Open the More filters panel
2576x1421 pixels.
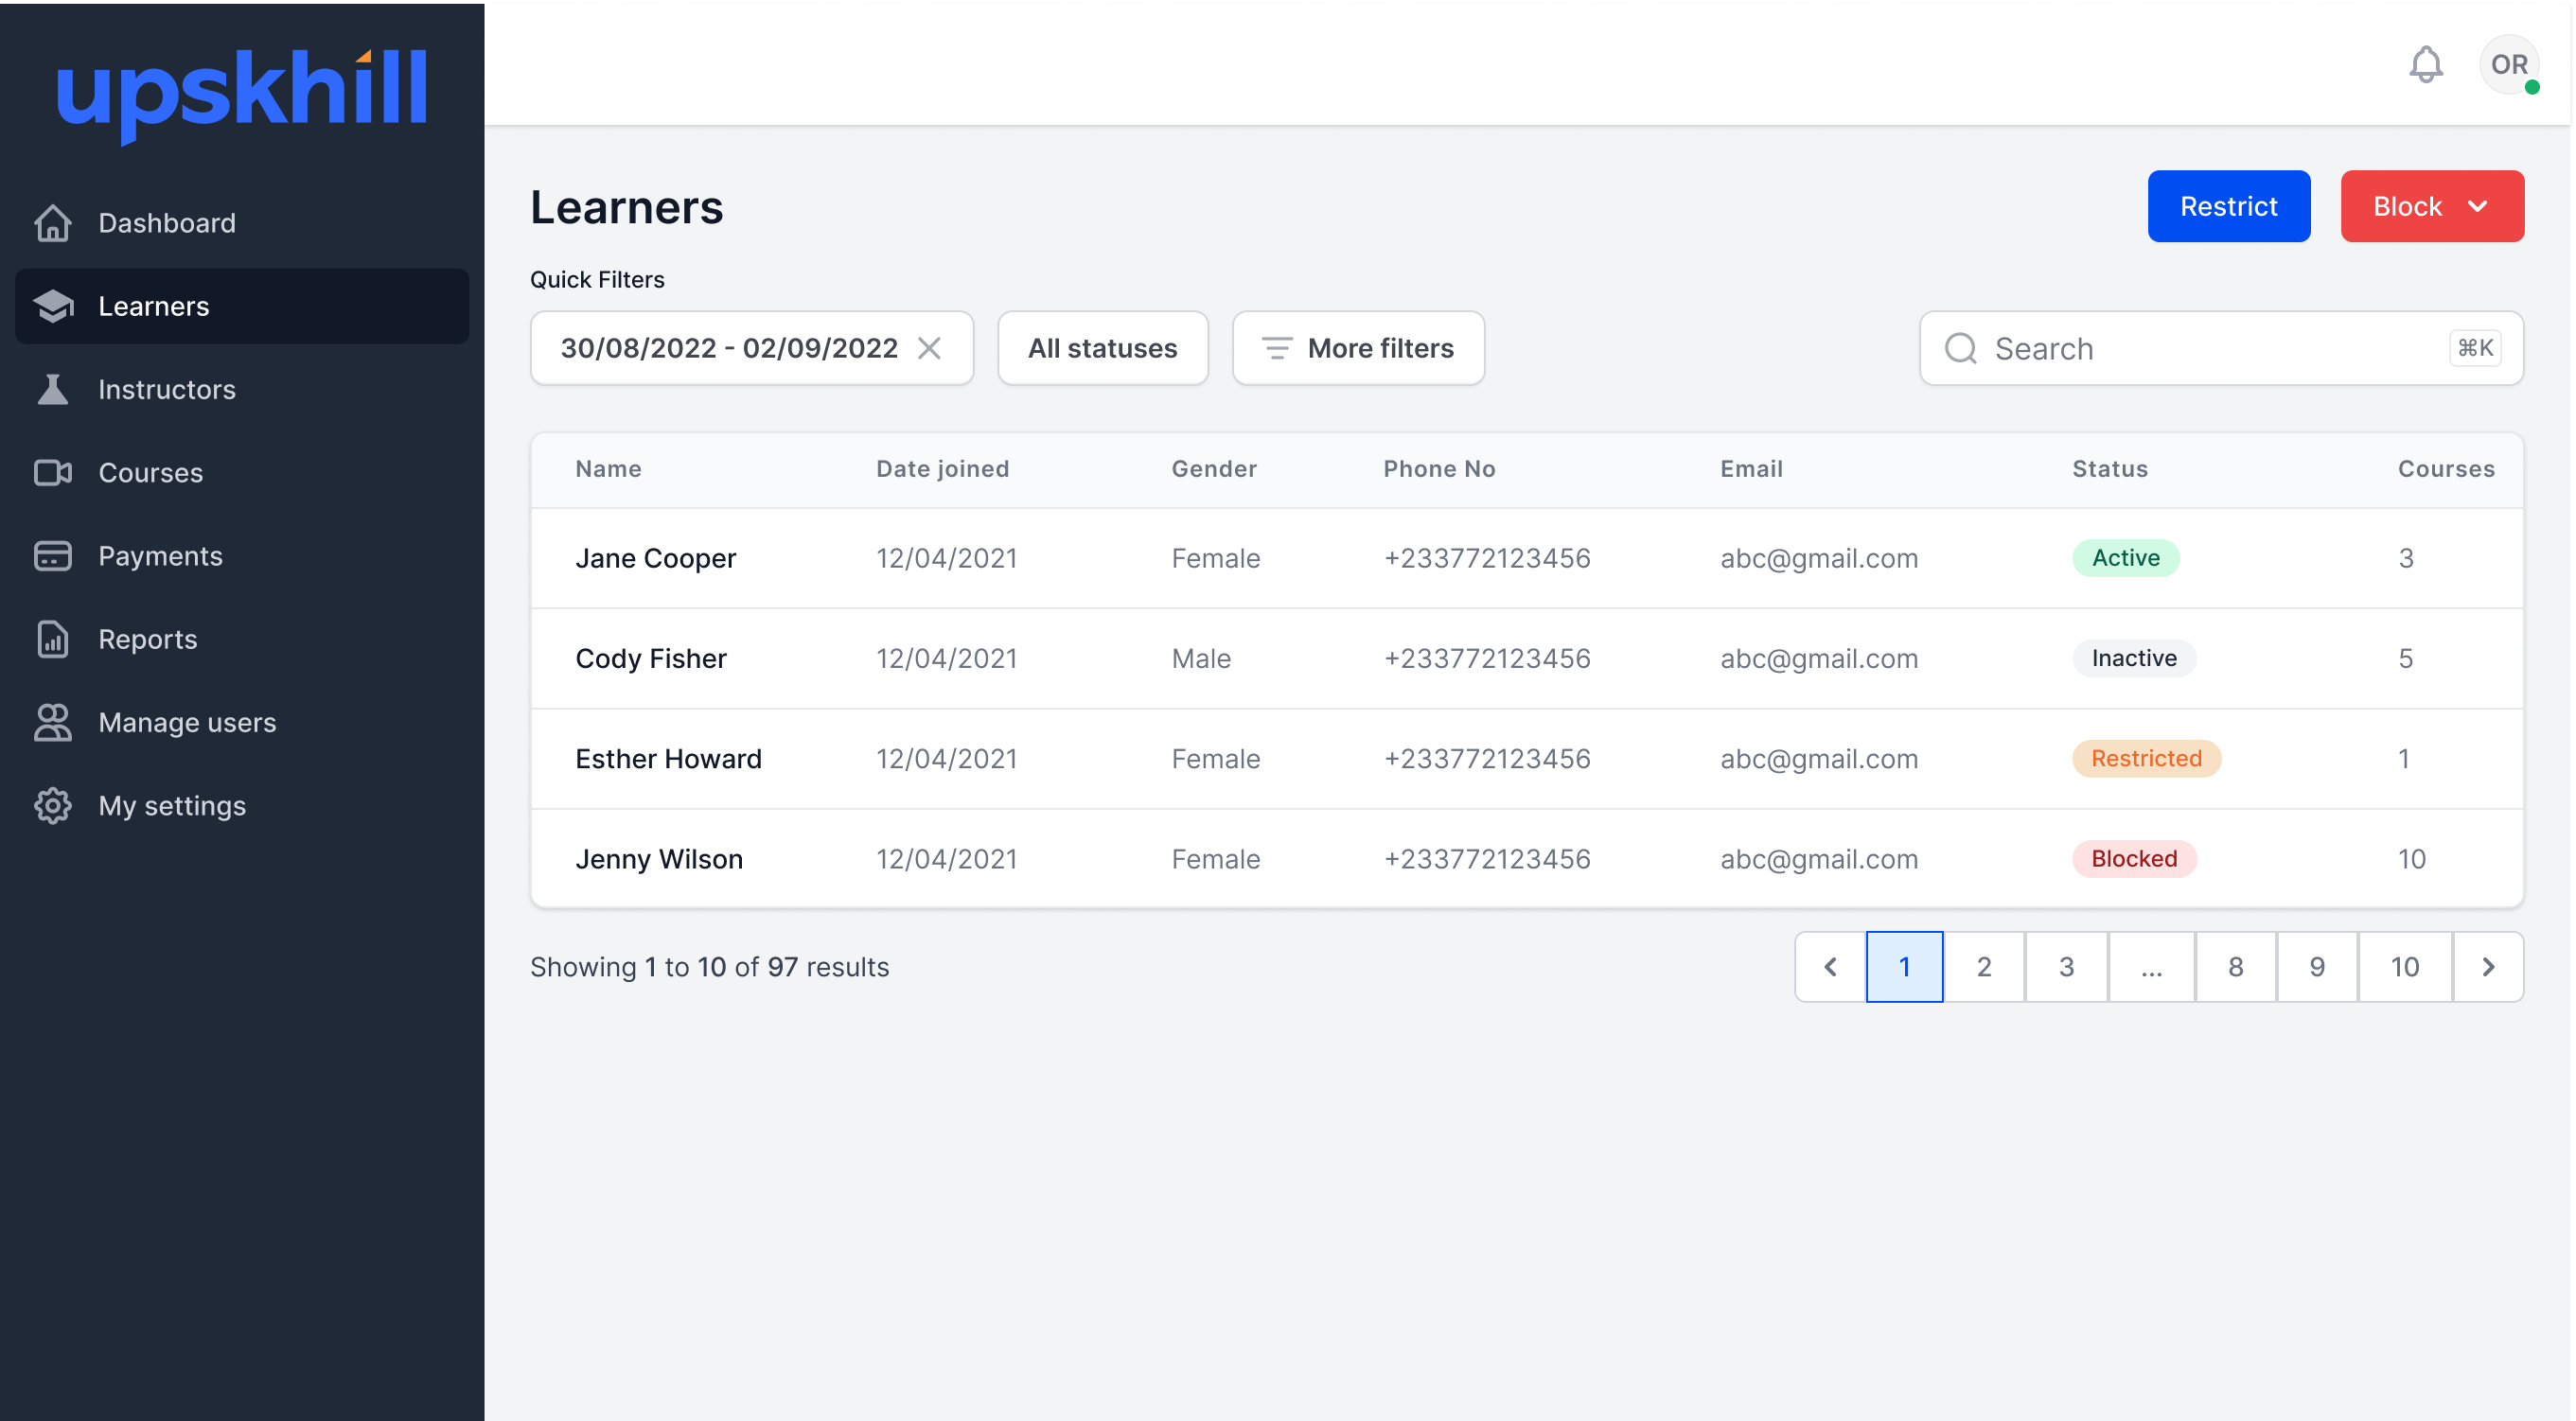pyautogui.click(x=1357, y=348)
